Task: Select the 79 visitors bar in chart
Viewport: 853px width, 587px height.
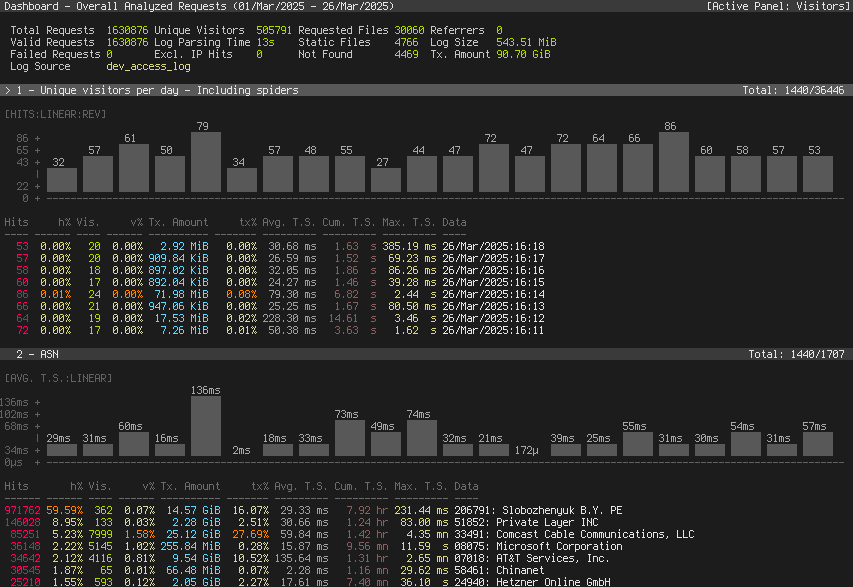Action: tap(205, 161)
